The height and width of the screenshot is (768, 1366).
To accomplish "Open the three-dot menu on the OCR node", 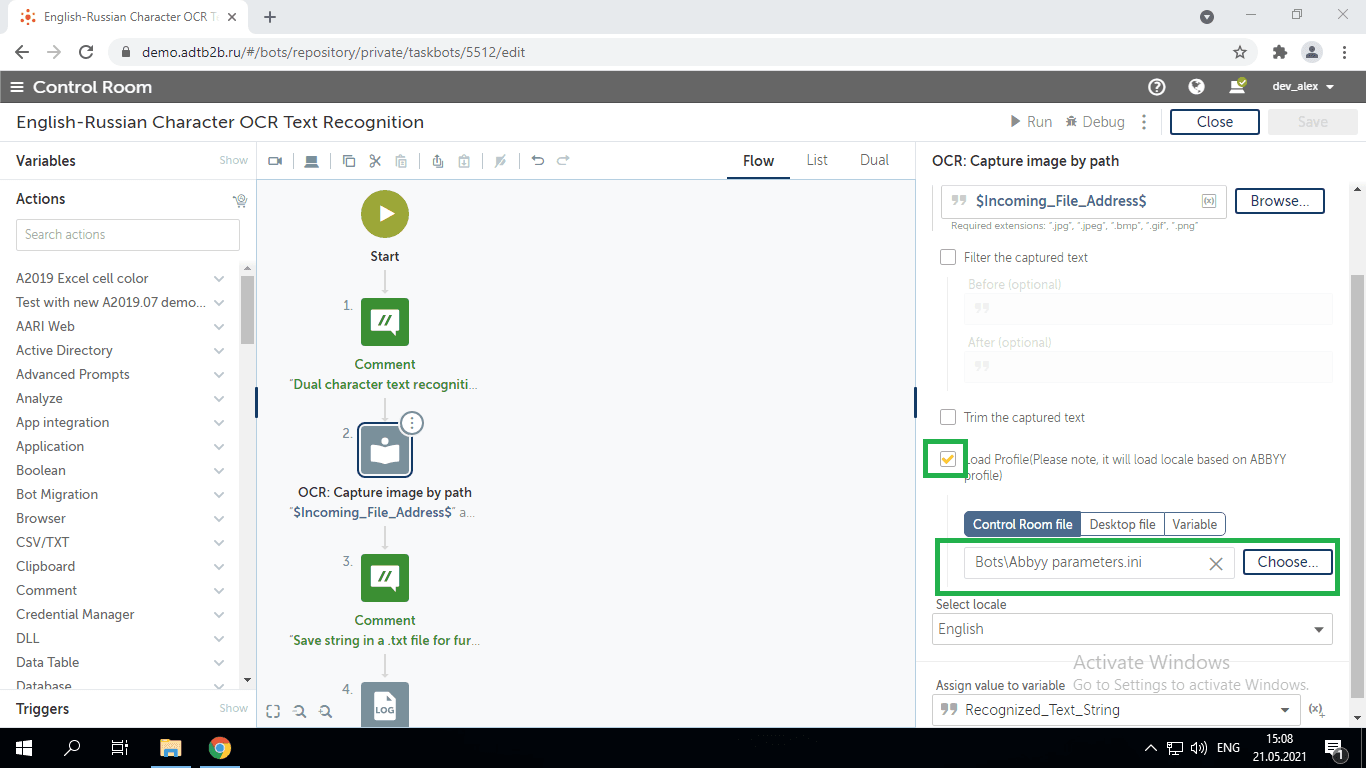I will click(412, 423).
